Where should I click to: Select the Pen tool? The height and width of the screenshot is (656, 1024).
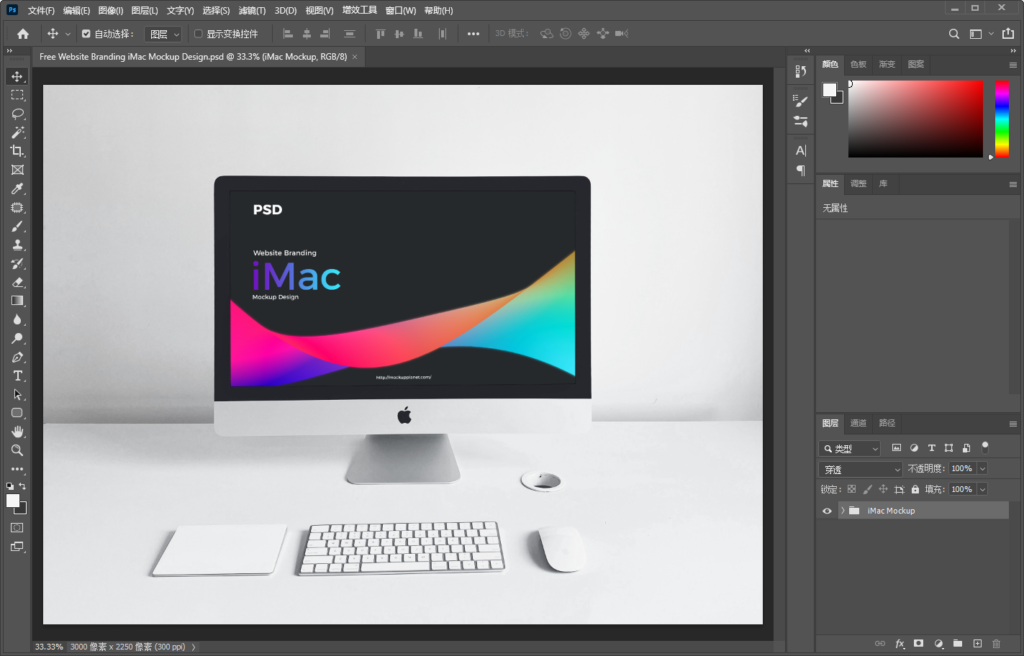pyautogui.click(x=17, y=357)
